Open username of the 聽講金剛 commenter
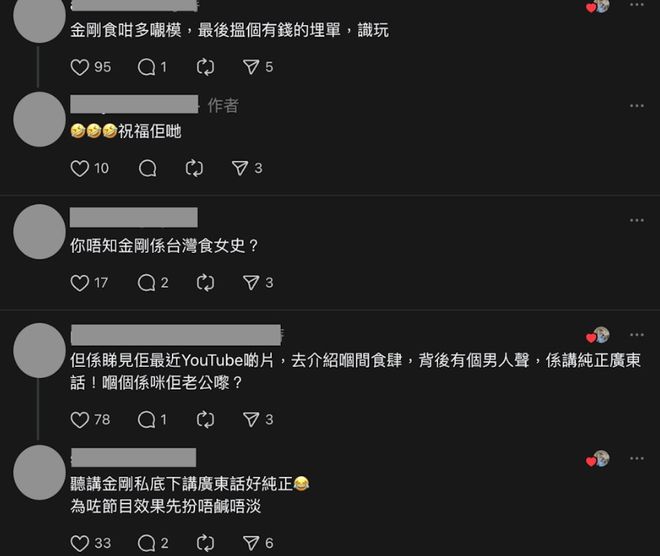The width and height of the screenshot is (660, 556). (133, 458)
